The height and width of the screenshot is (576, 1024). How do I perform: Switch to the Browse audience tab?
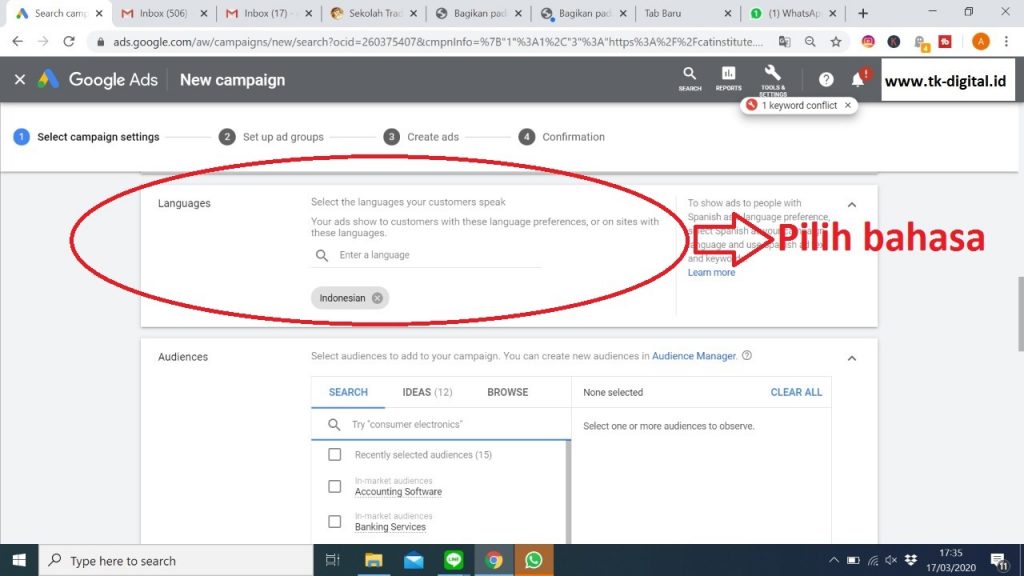coord(507,392)
